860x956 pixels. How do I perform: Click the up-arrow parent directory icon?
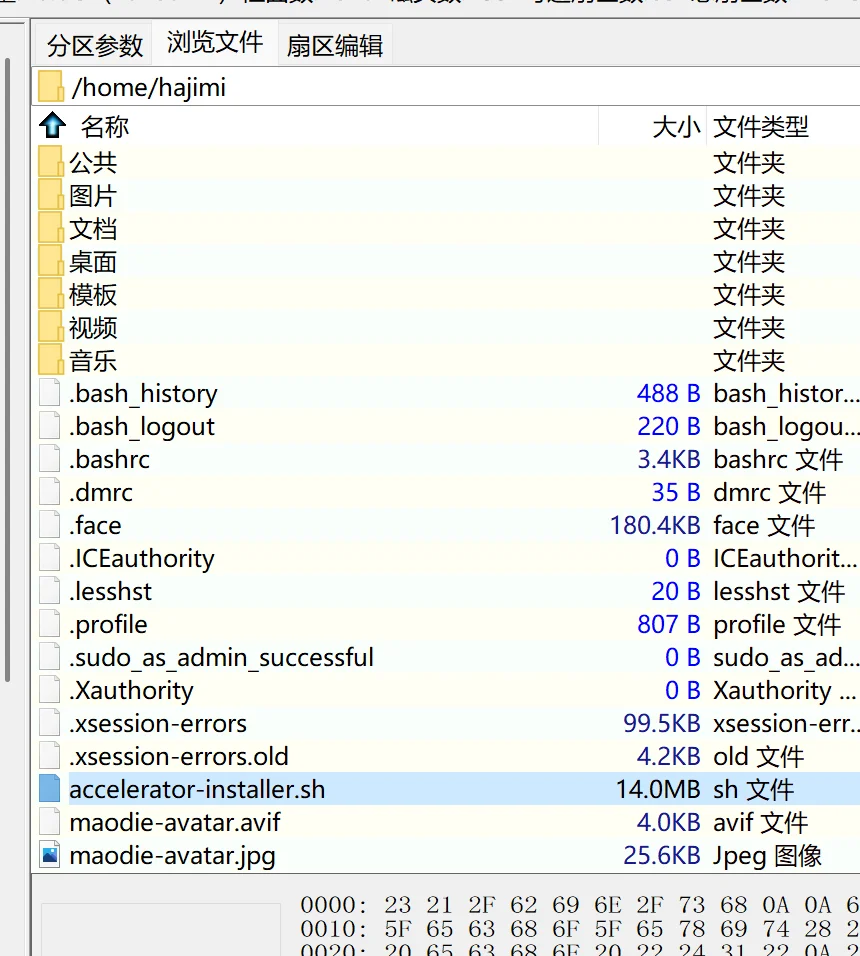click(52, 126)
